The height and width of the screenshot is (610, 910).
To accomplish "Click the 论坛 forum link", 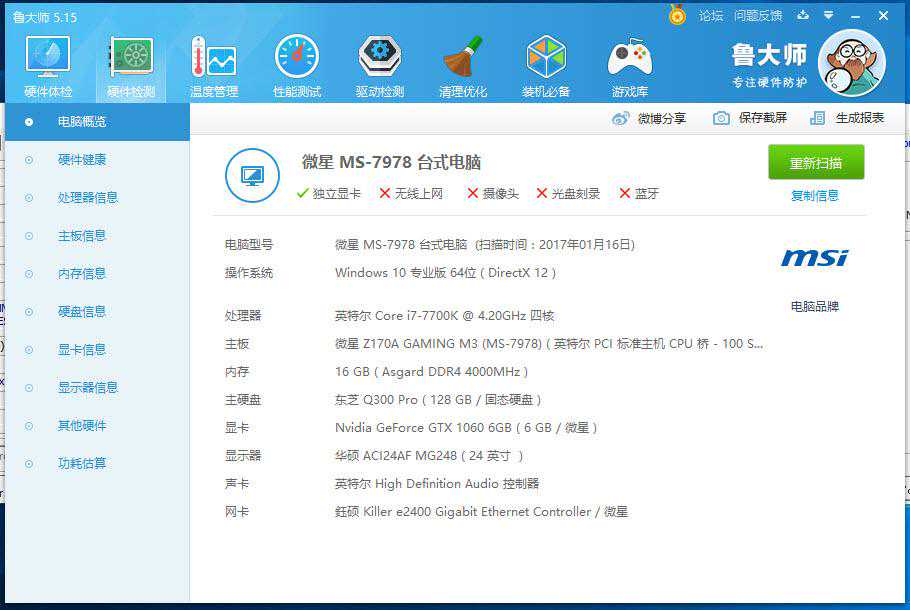I will [710, 16].
